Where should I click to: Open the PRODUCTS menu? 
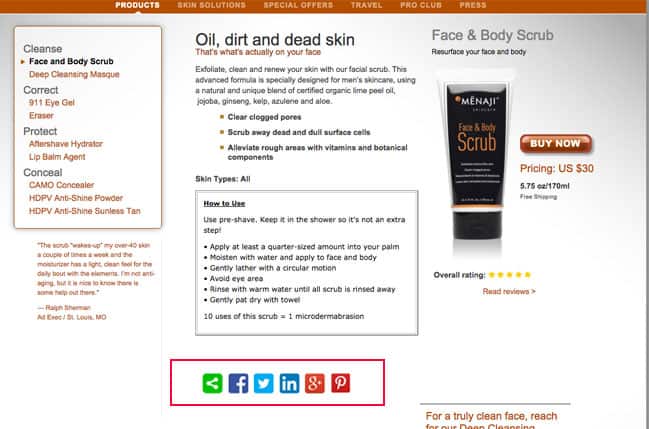pos(137,5)
